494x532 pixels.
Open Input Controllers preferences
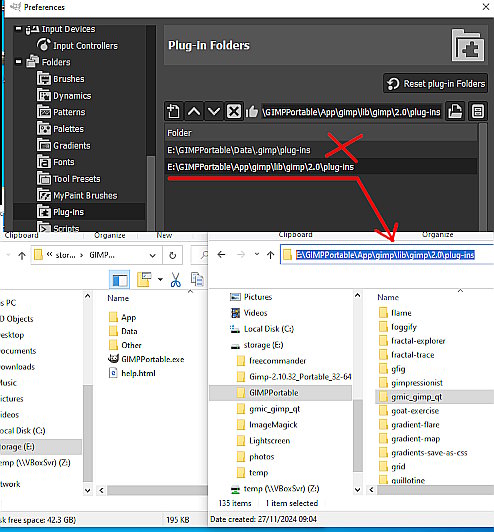click(77, 45)
